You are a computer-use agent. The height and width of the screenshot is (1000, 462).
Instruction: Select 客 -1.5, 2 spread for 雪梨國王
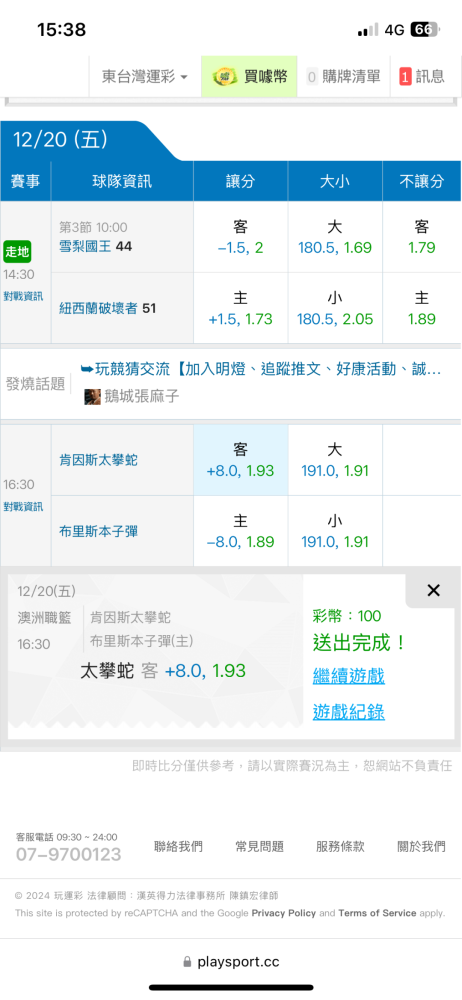tap(241, 237)
